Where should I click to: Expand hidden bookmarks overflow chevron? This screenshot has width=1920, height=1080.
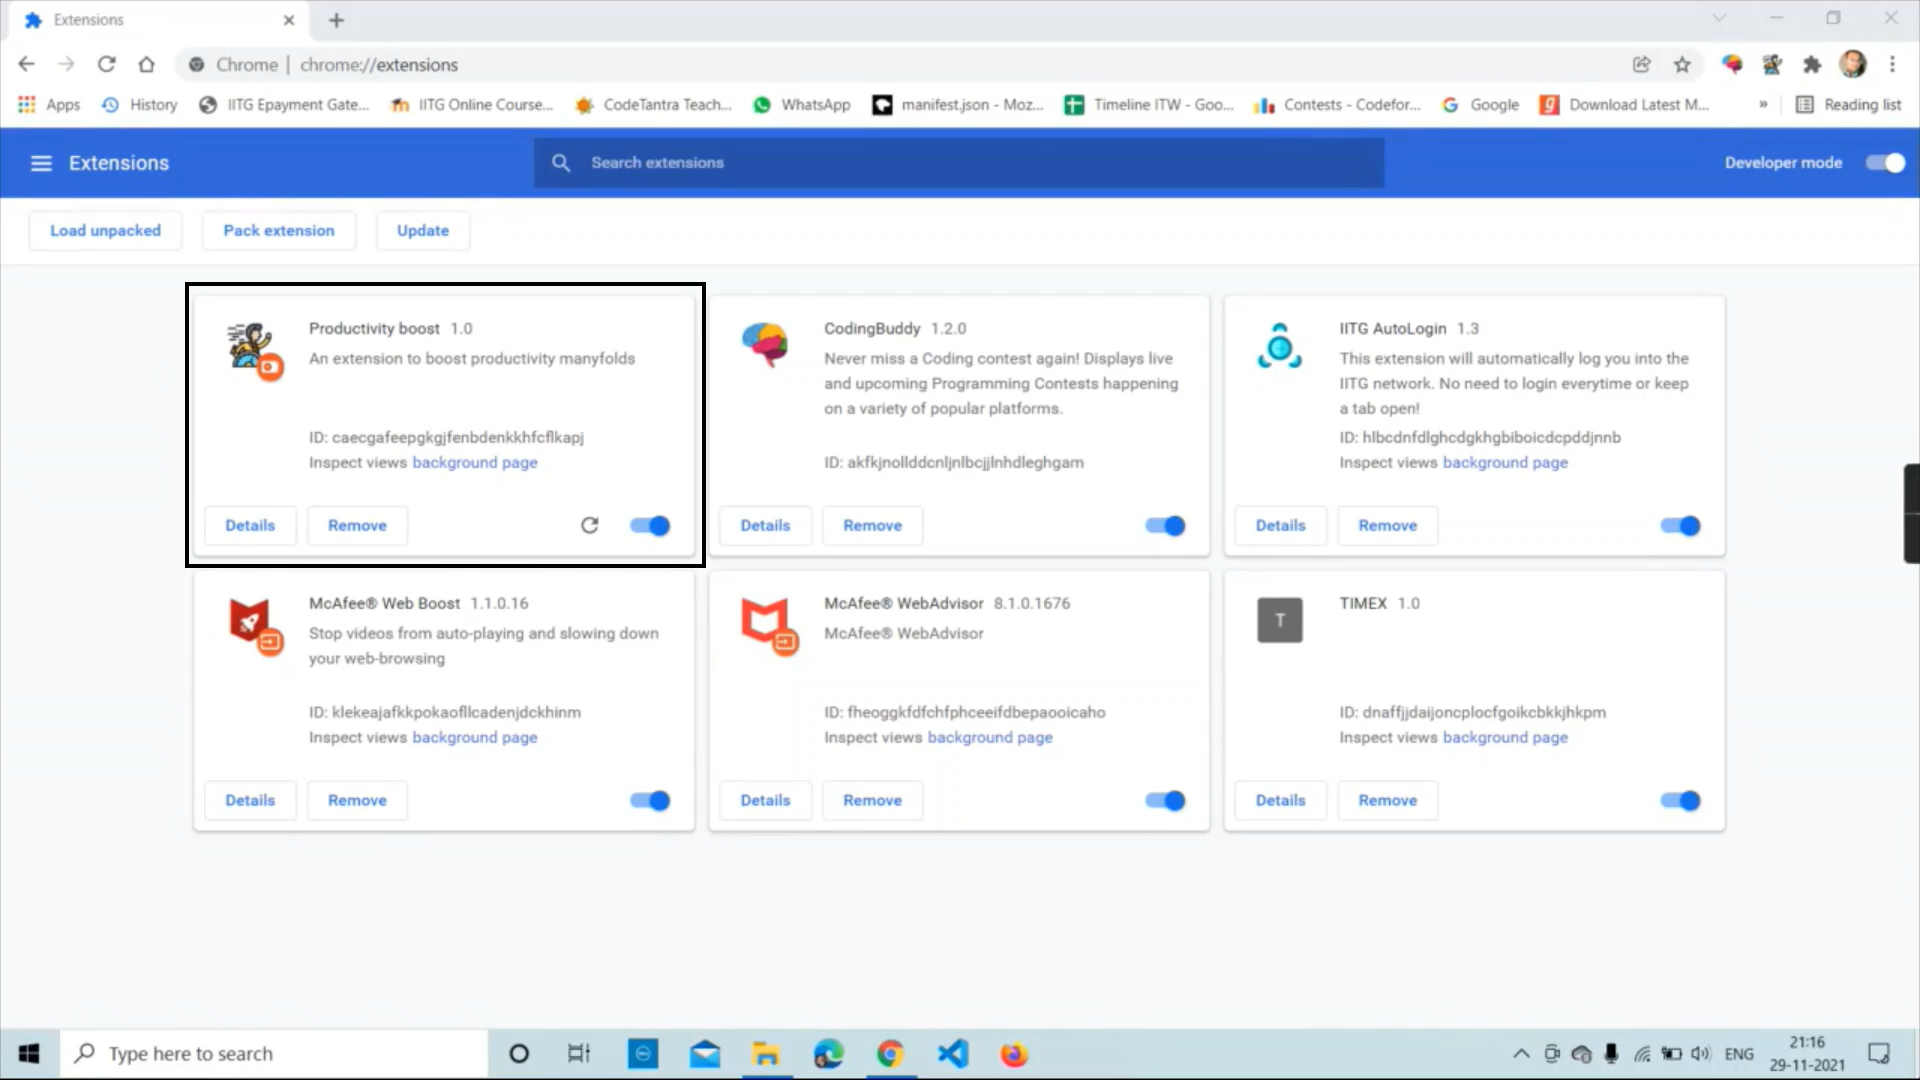pyautogui.click(x=1763, y=104)
